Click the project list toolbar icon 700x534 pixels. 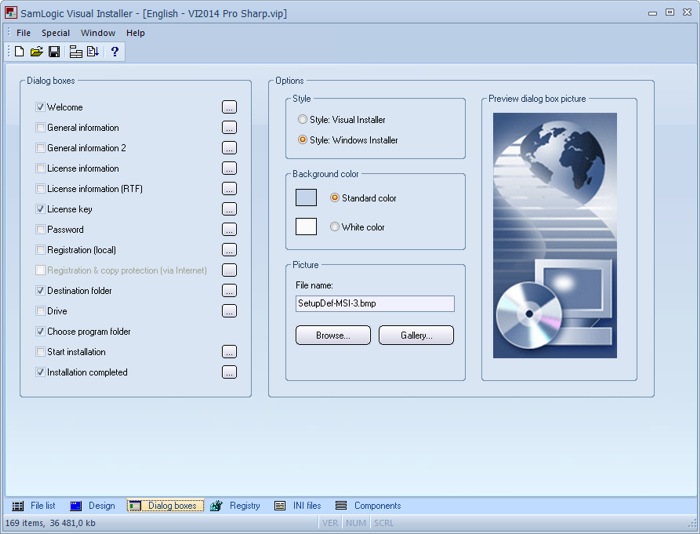pos(76,52)
